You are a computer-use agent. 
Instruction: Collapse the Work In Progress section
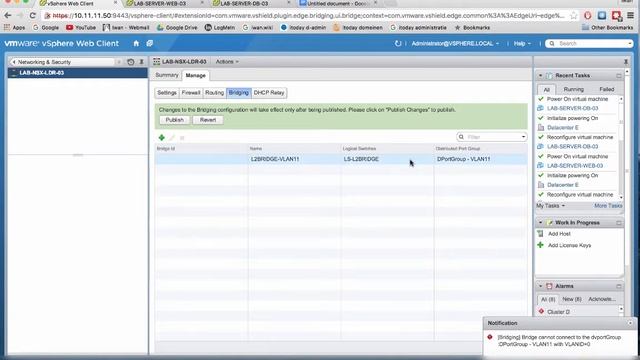click(x=540, y=223)
